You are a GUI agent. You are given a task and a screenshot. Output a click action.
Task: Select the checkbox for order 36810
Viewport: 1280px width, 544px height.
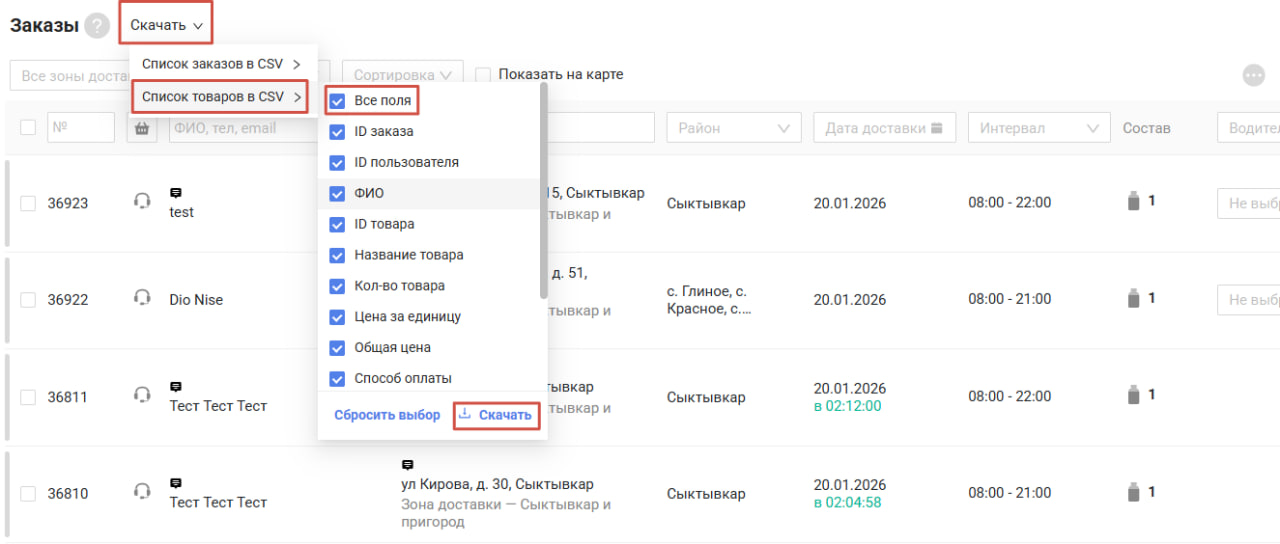[x=28, y=493]
